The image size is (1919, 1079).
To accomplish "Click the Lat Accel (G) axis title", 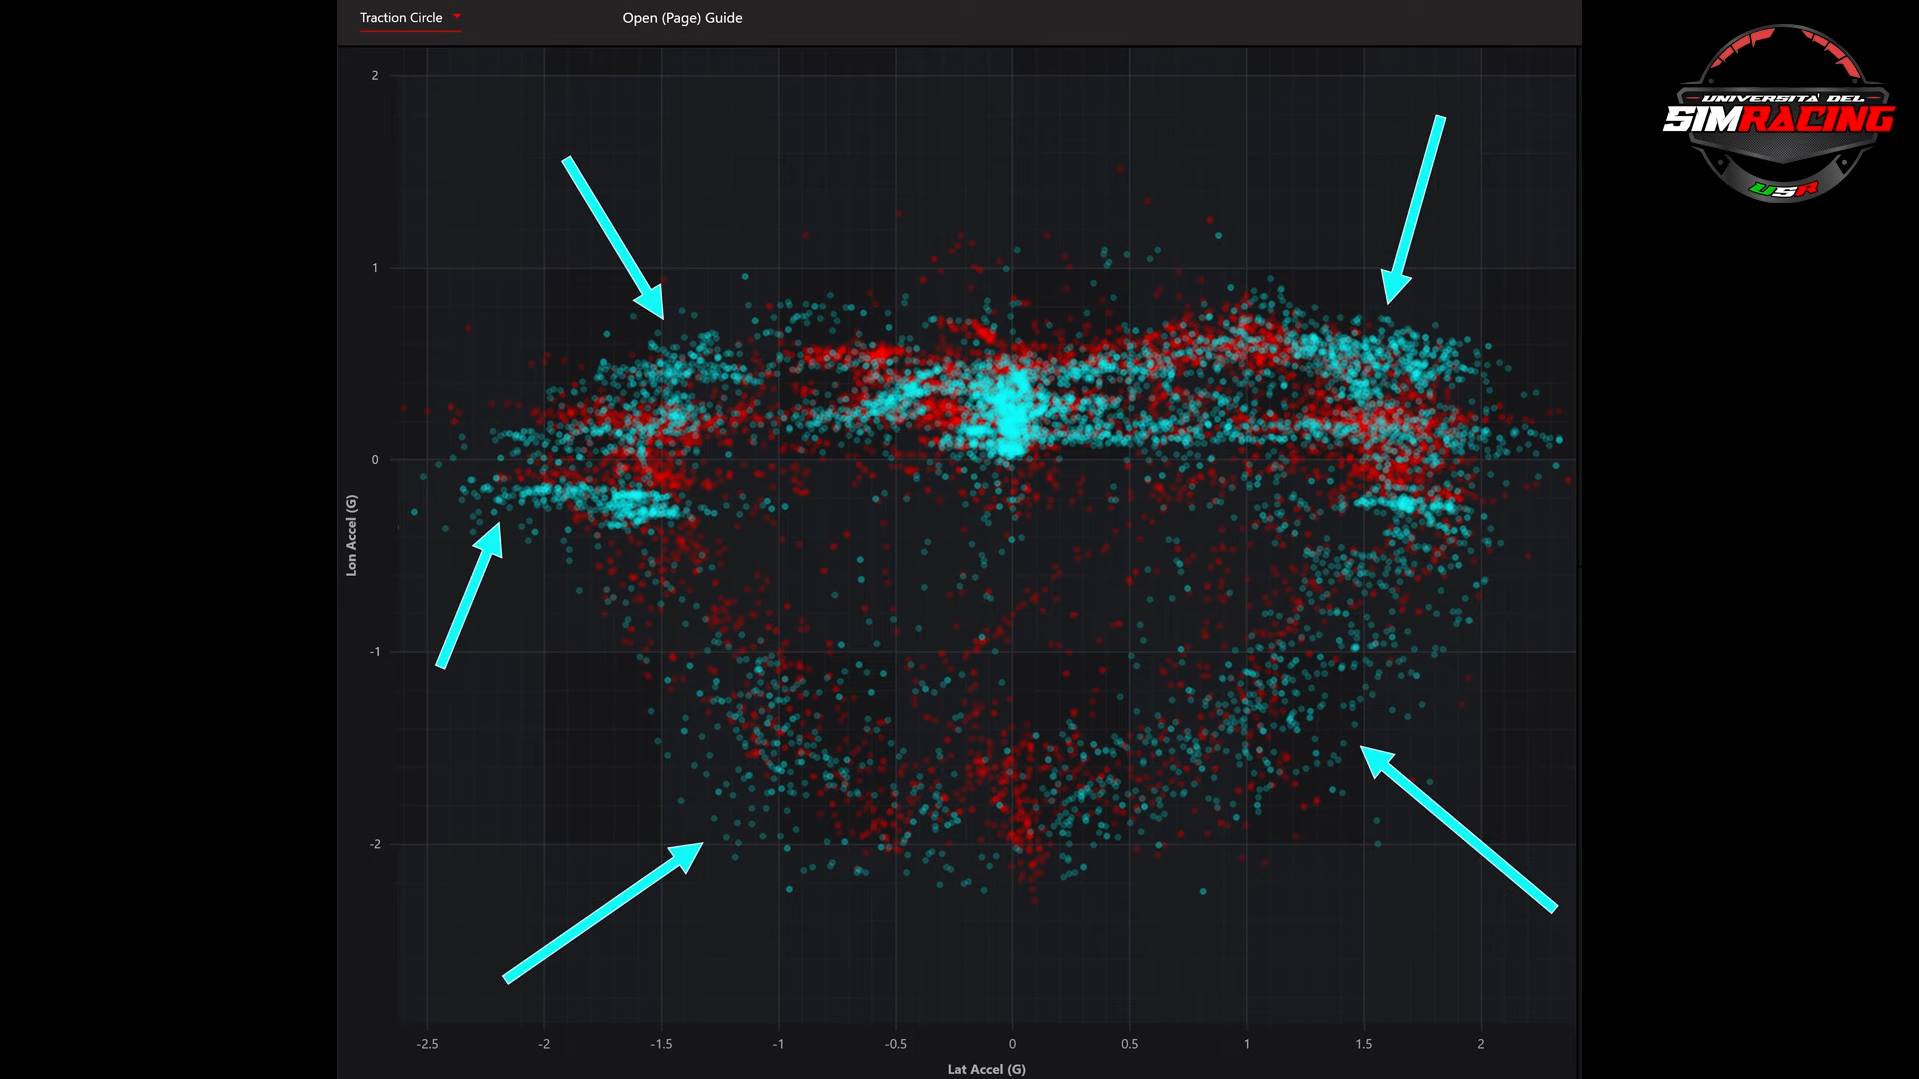I will pyautogui.click(x=986, y=1069).
